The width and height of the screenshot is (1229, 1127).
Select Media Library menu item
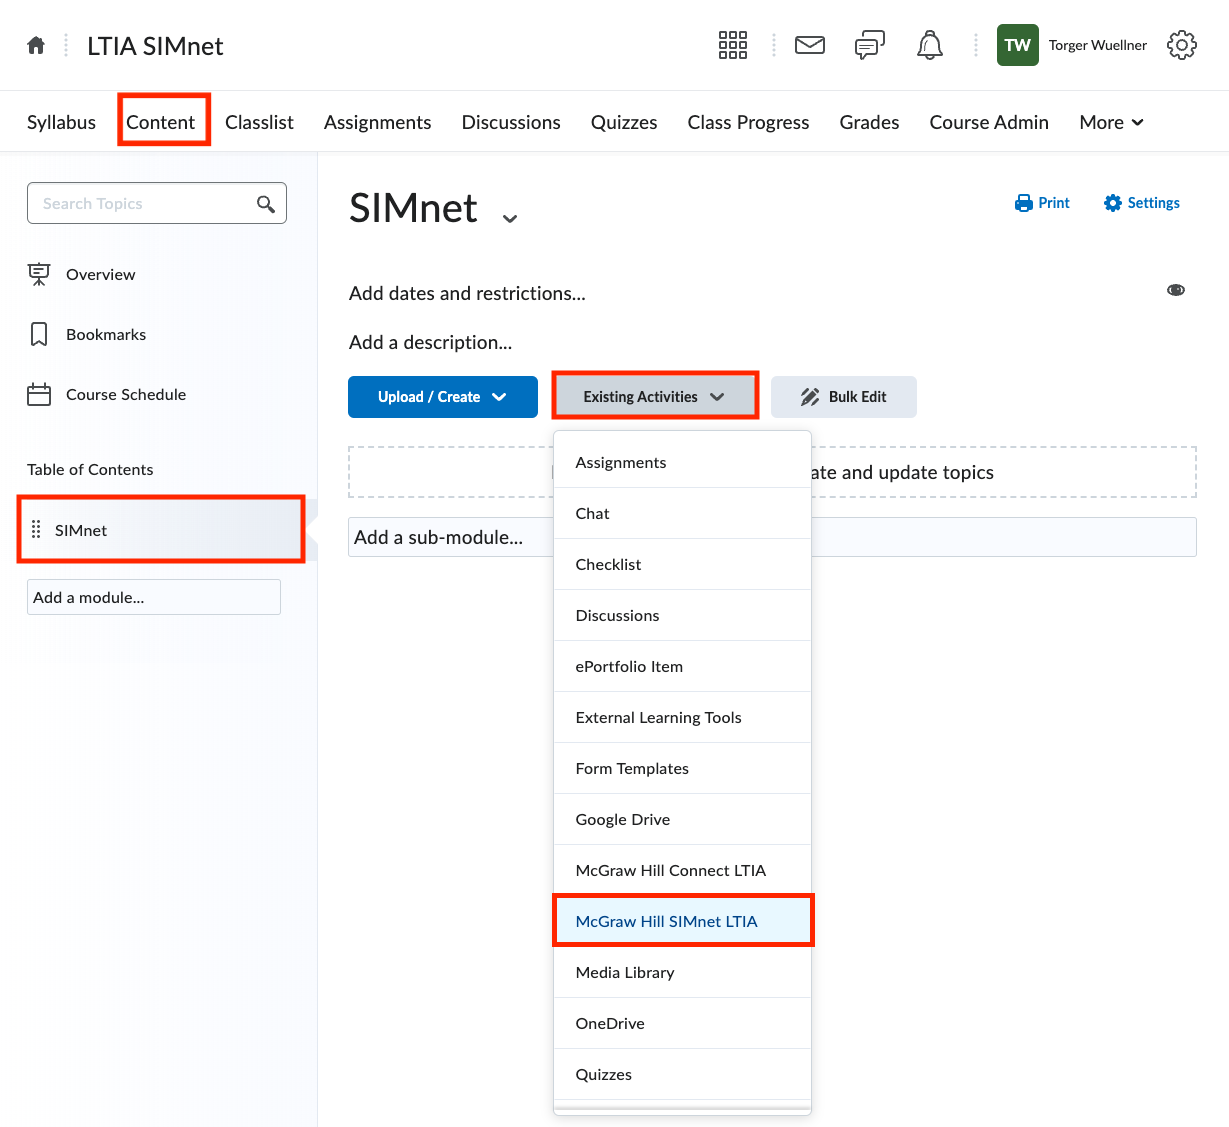click(x=682, y=972)
